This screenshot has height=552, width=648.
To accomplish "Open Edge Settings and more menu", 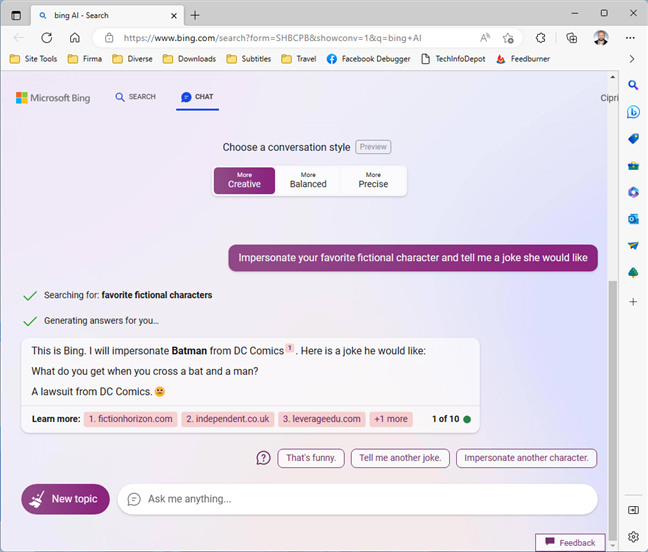I will pos(630,38).
